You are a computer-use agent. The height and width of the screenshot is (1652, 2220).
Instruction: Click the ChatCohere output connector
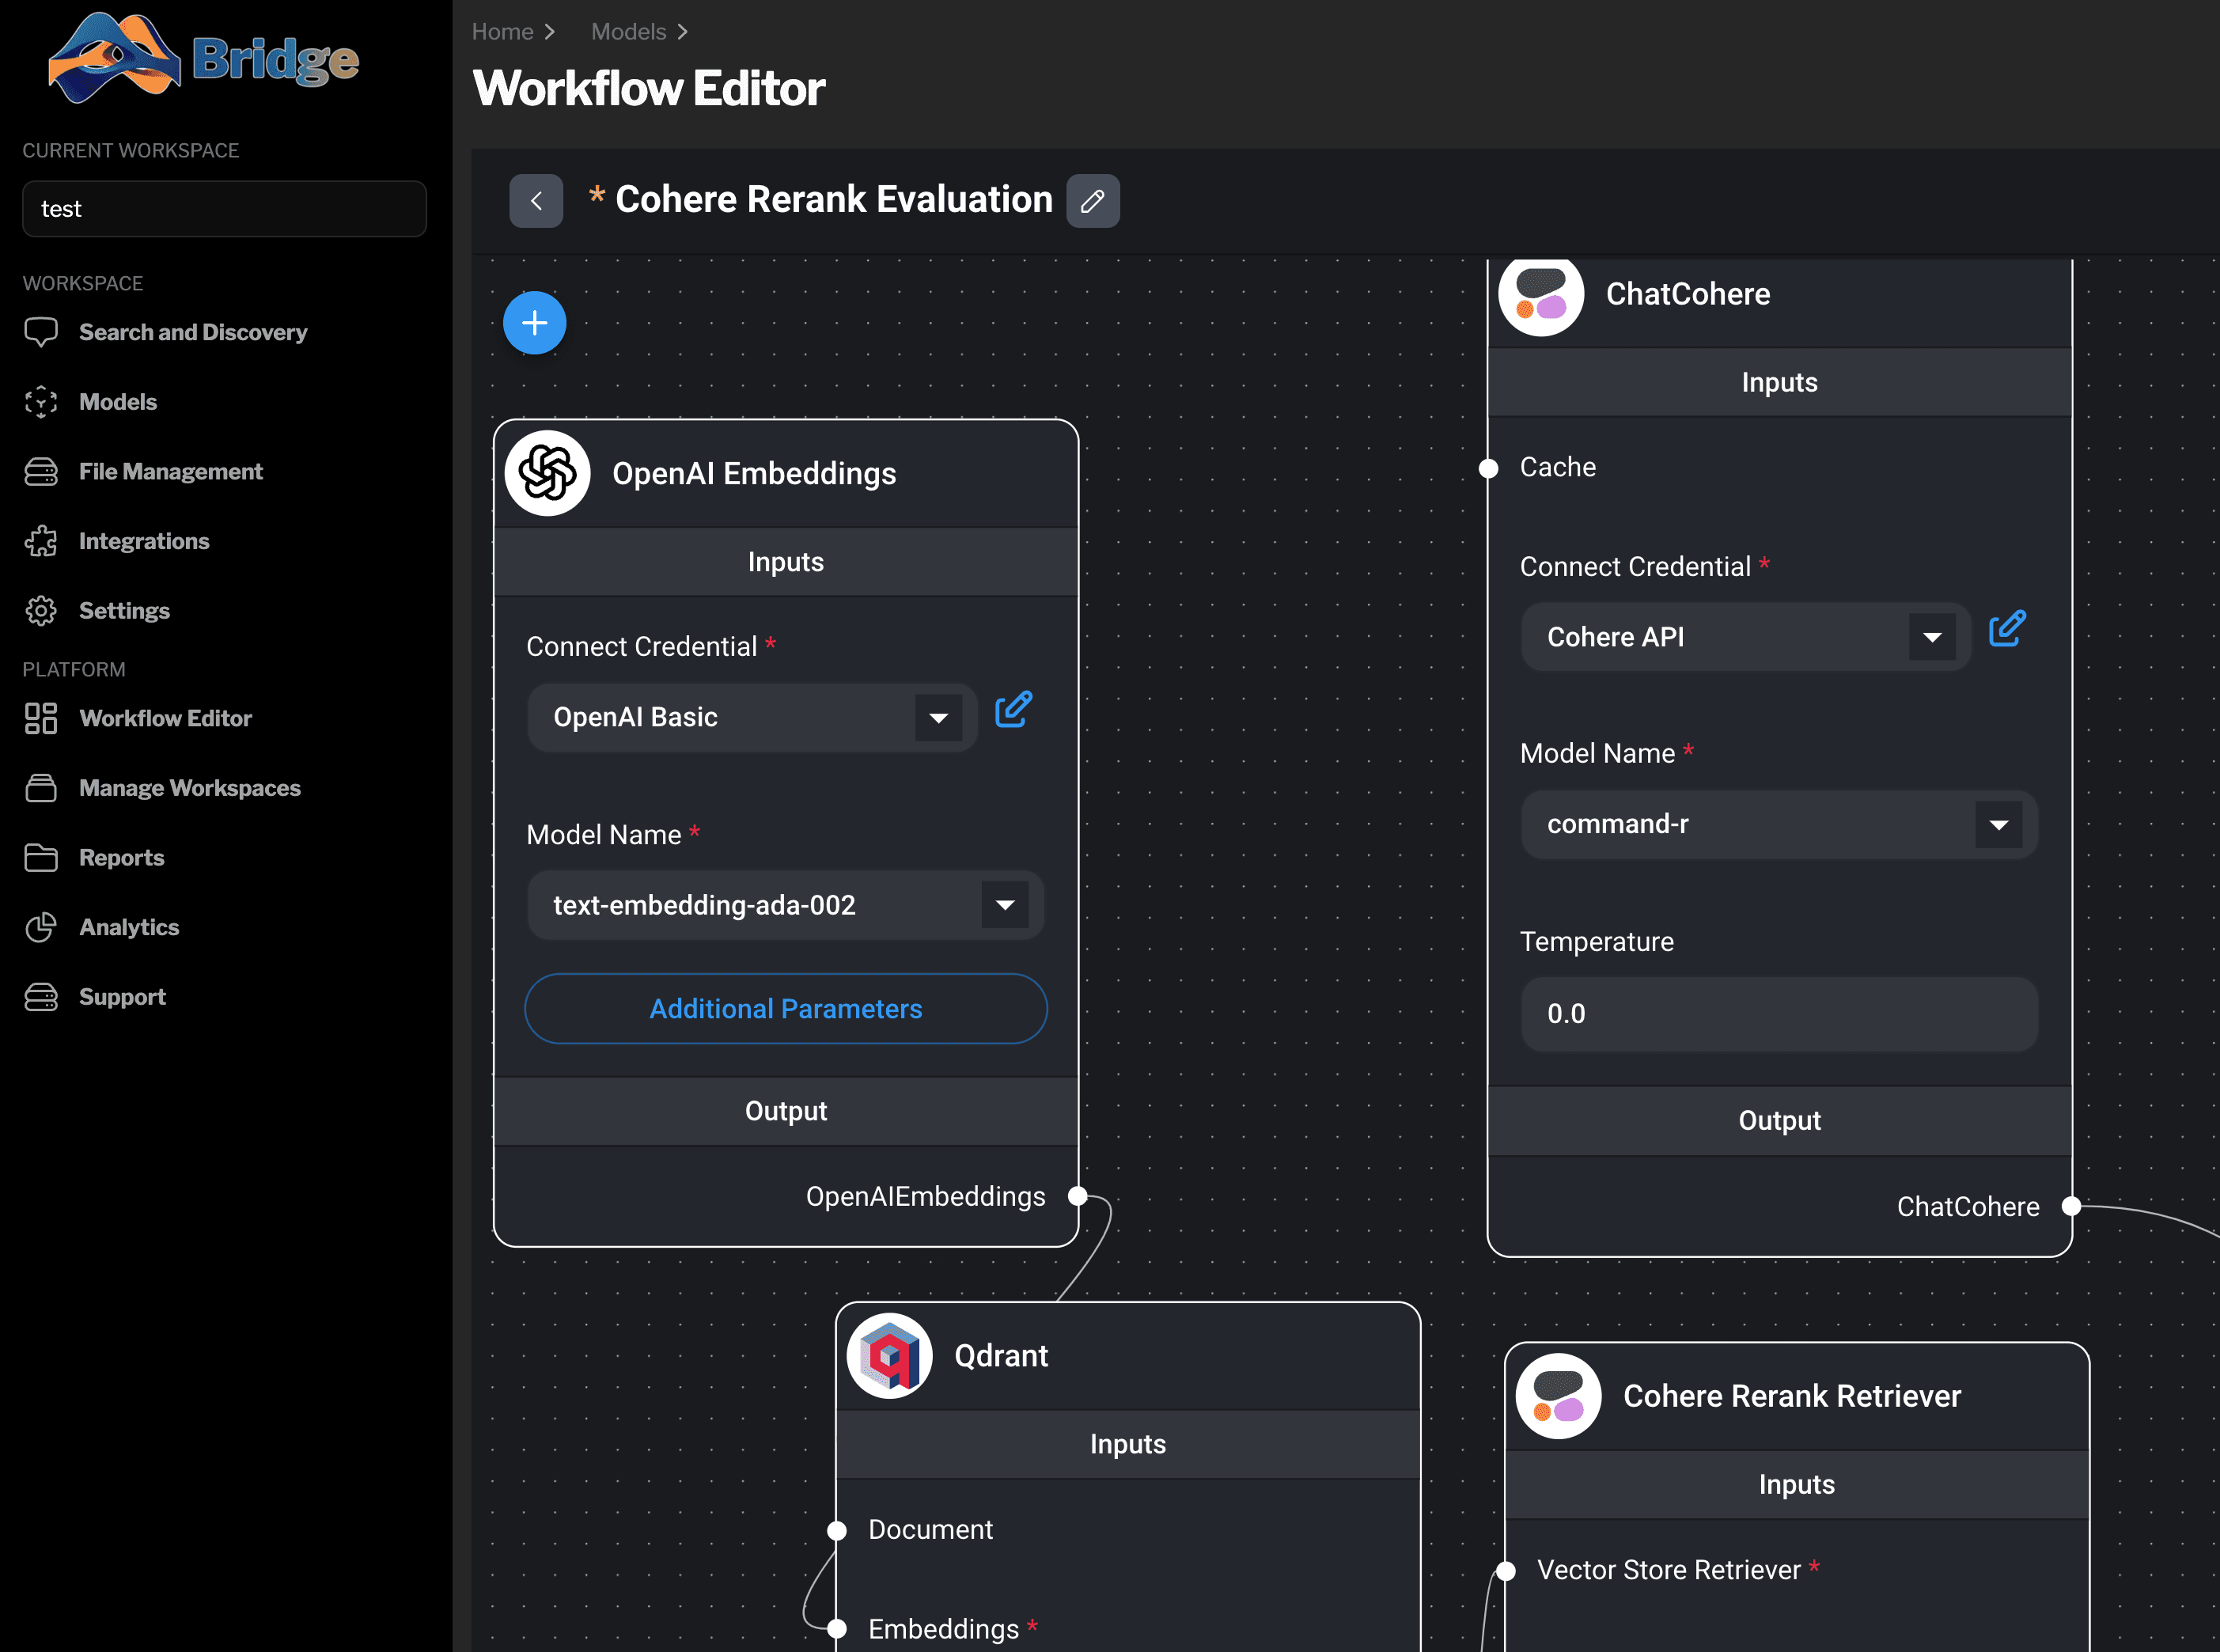[x=2071, y=1206]
